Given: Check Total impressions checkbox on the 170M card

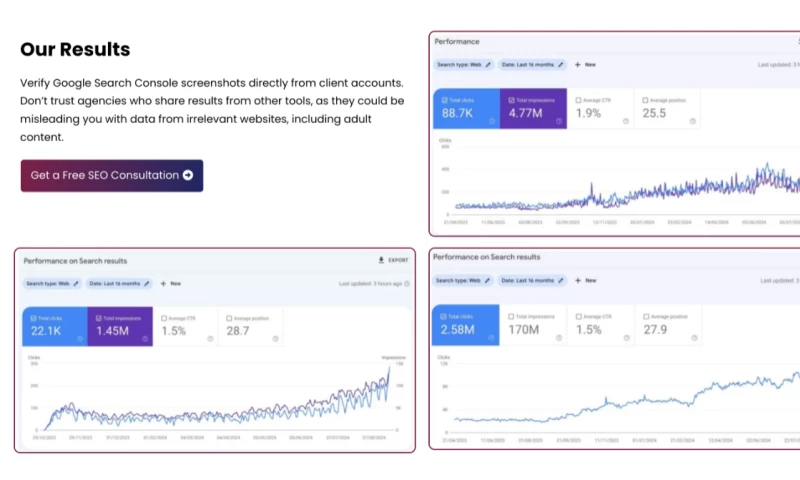Looking at the screenshot, I should 511,316.
